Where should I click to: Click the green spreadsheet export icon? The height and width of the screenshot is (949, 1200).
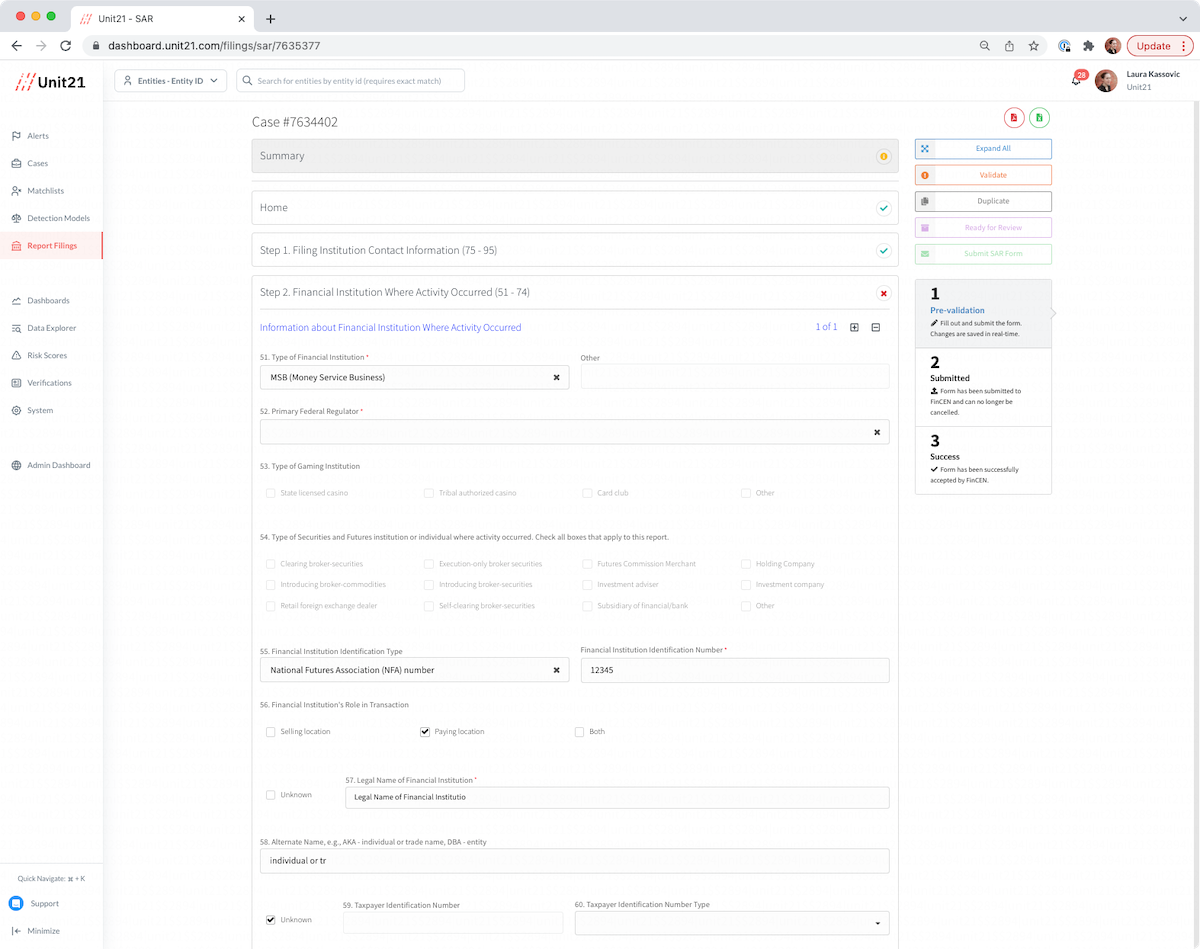coord(1039,118)
